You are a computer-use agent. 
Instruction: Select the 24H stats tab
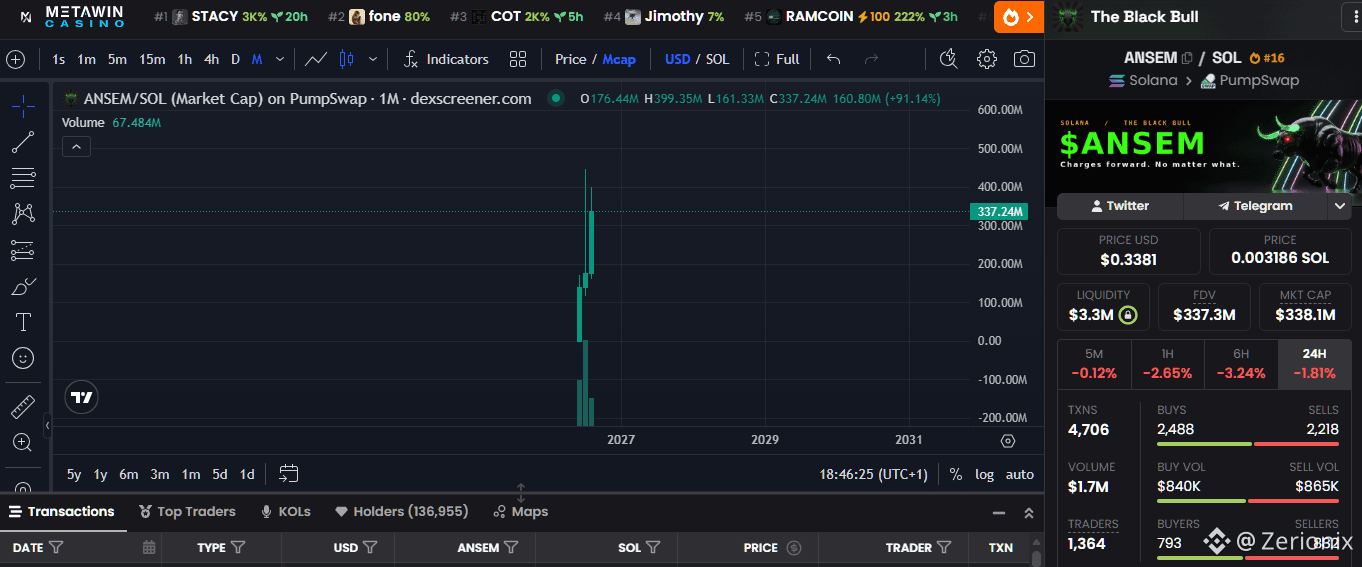coord(1314,363)
